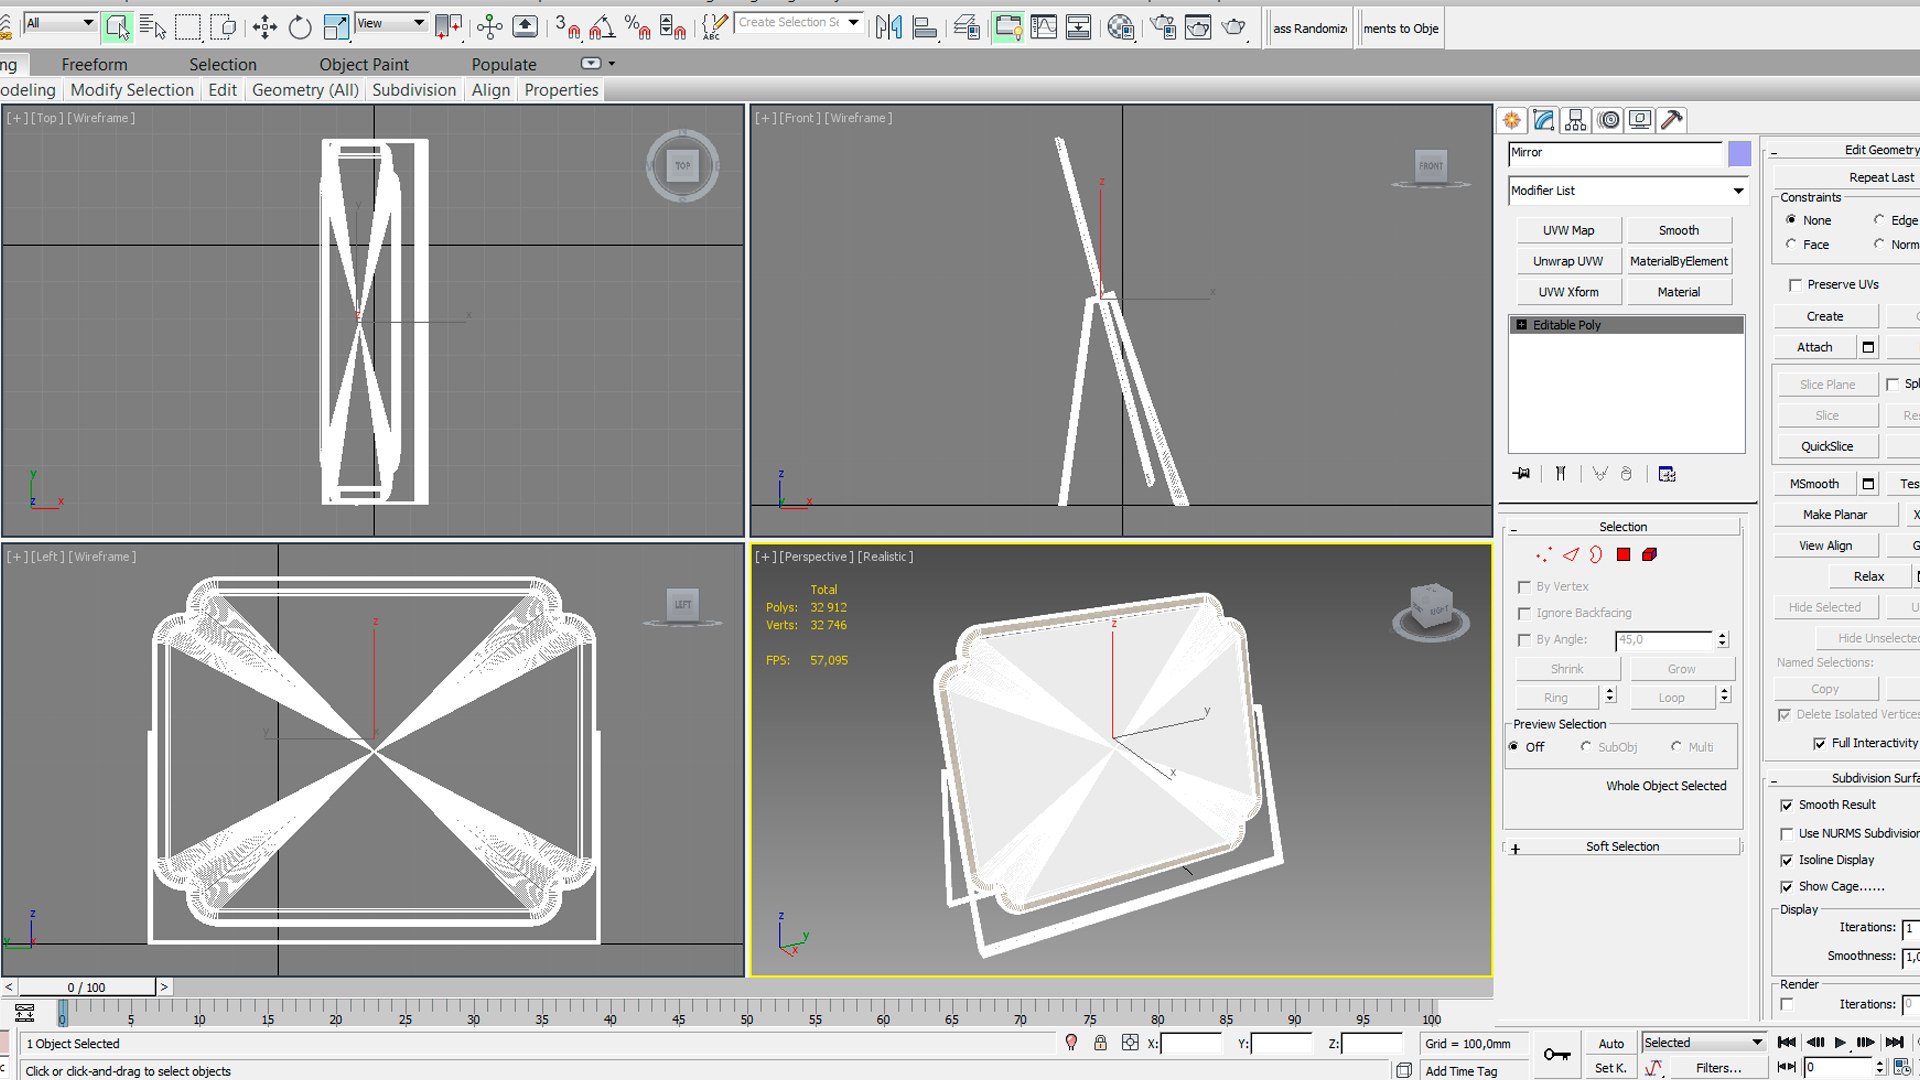Open the Create Selection Set dropdown
This screenshot has height=1080, width=1920.
click(x=799, y=22)
